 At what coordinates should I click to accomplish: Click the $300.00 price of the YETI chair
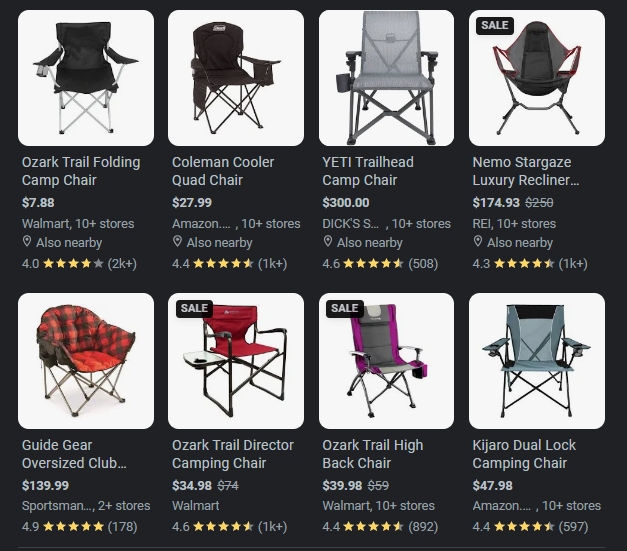pyautogui.click(x=345, y=203)
